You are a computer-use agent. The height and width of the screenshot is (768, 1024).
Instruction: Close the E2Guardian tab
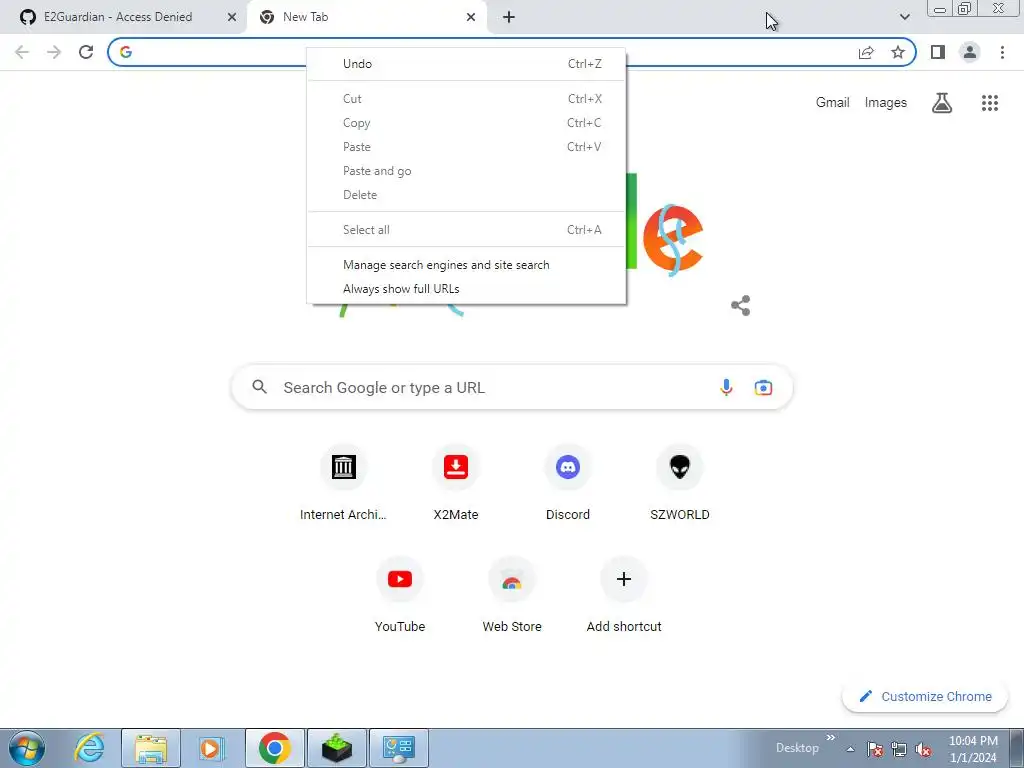[x=232, y=17]
